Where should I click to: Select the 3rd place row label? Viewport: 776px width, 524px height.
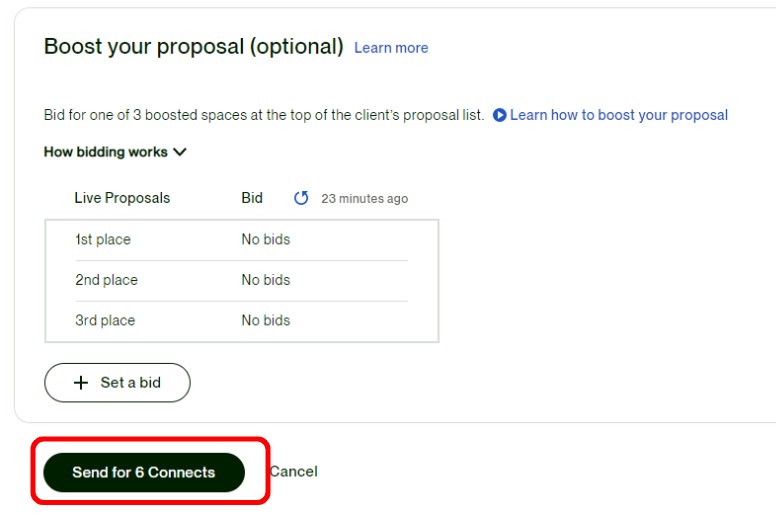[x=105, y=321]
